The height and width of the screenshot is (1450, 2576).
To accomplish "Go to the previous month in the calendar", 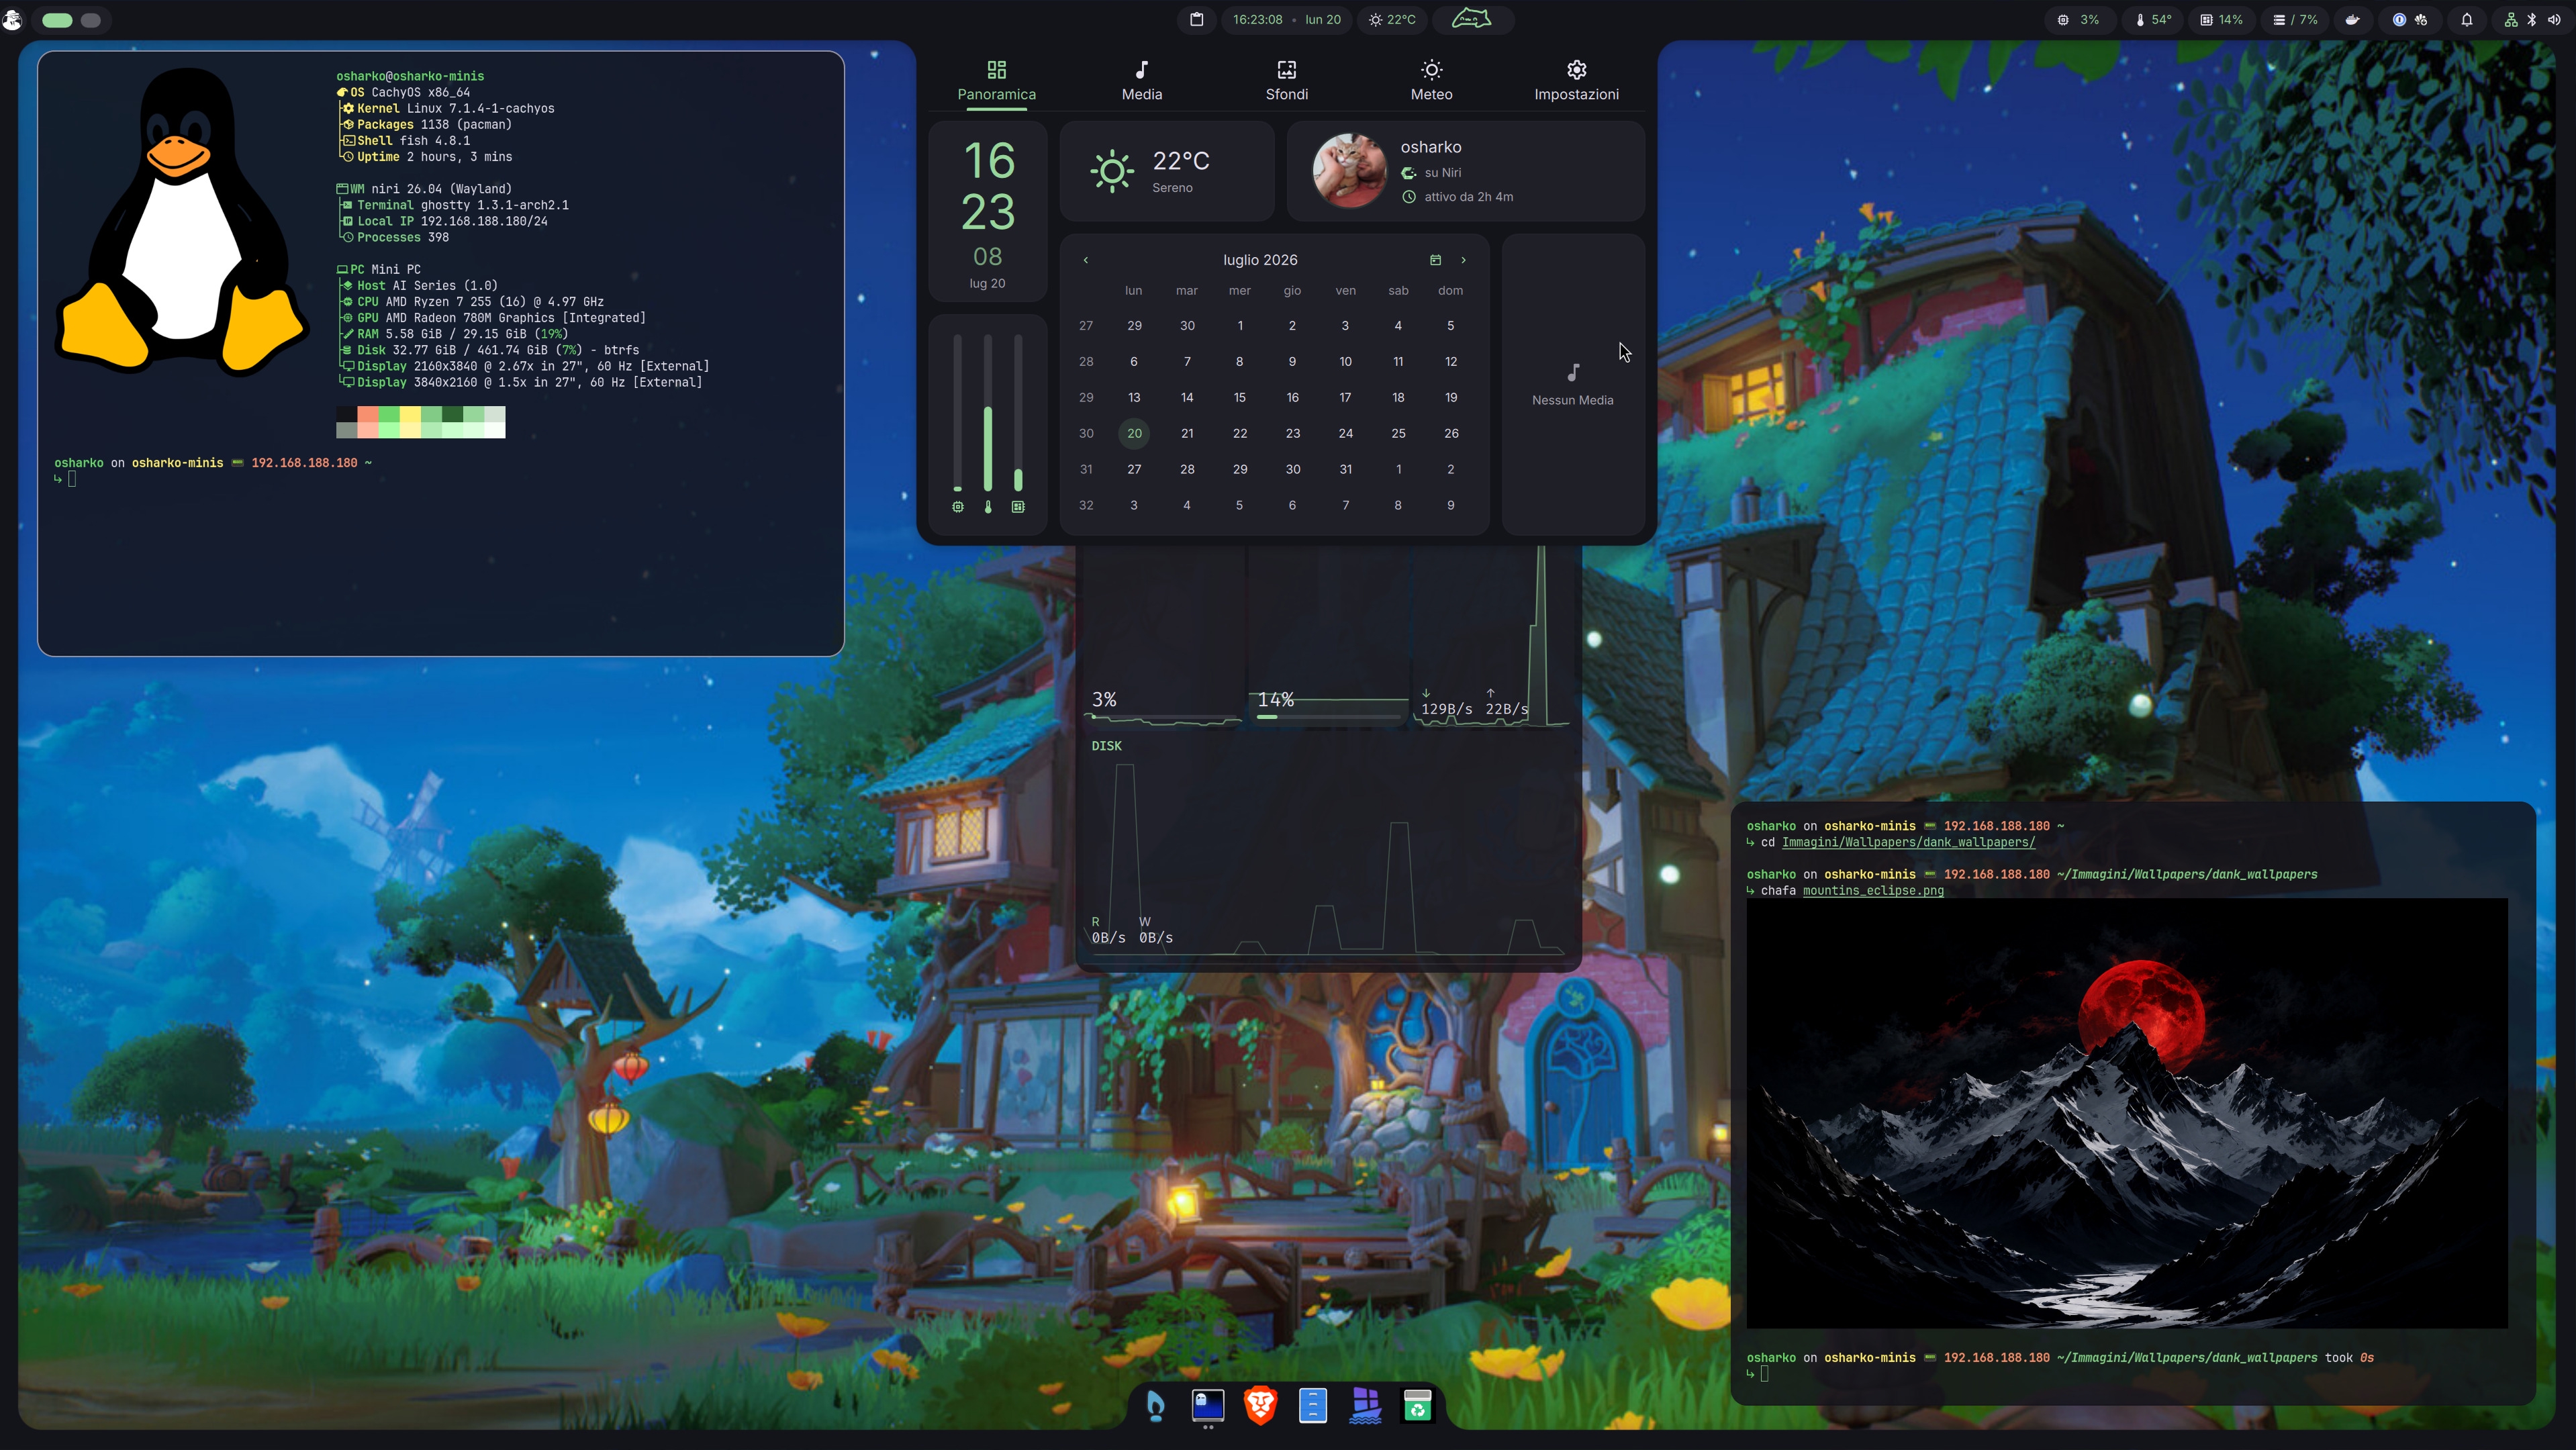I will (x=1086, y=260).
